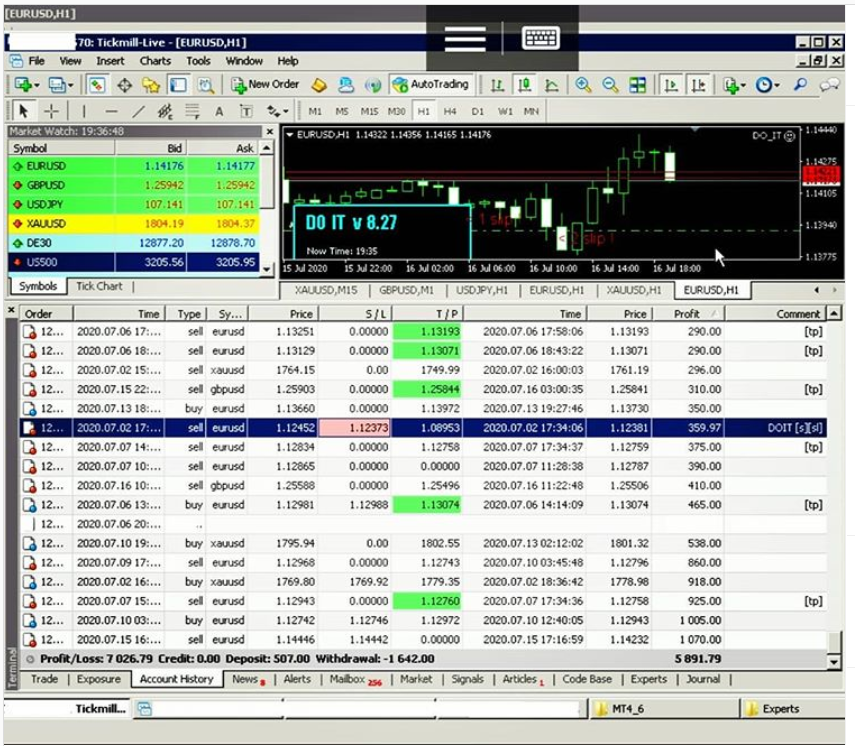Viewport: 855px width, 746px height.
Task: Click the Market Watch scrollbar down arrow
Action: point(267,268)
